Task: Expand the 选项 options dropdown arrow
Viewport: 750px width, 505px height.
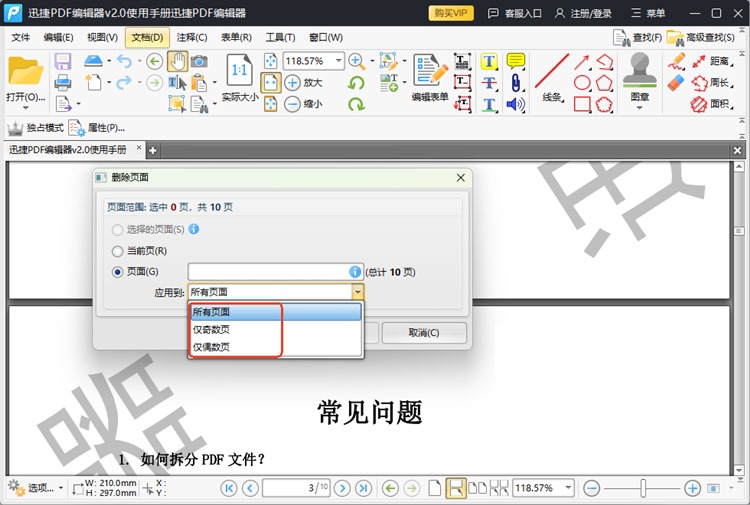Action: (x=61, y=488)
